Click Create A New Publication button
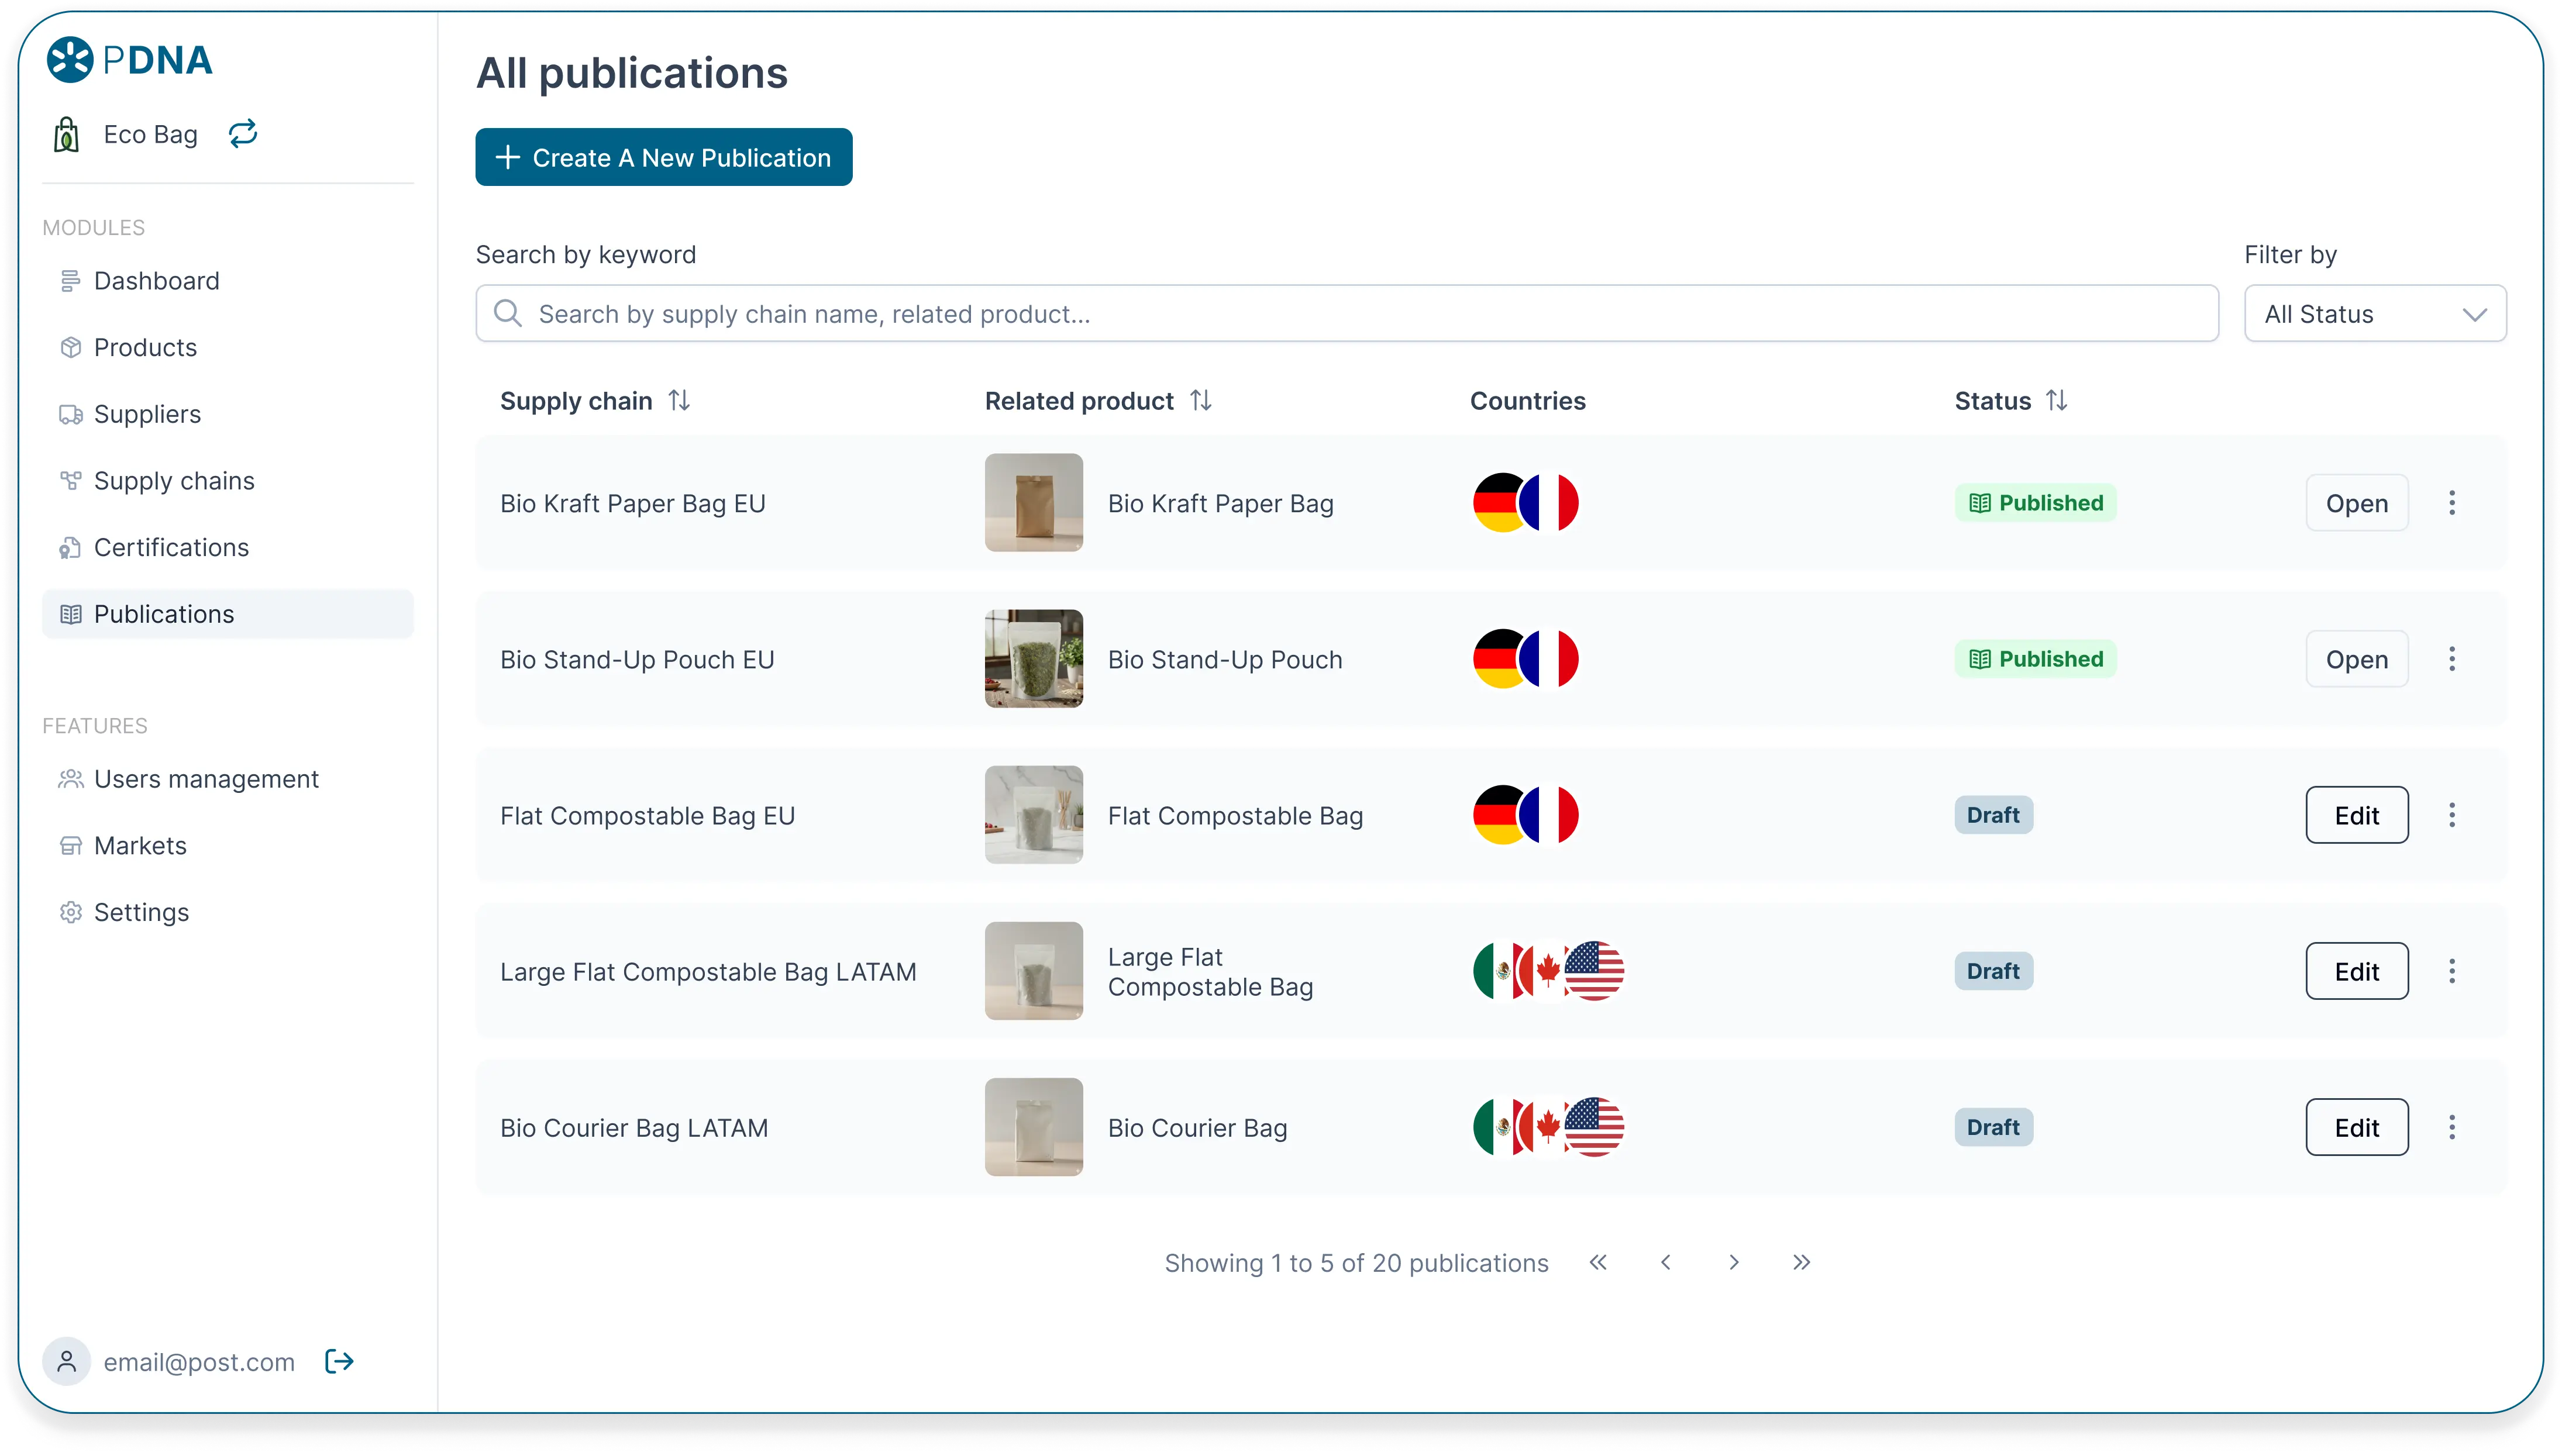Viewport: 2562px width, 1456px height. pyautogui.click(x=664, y=157)
